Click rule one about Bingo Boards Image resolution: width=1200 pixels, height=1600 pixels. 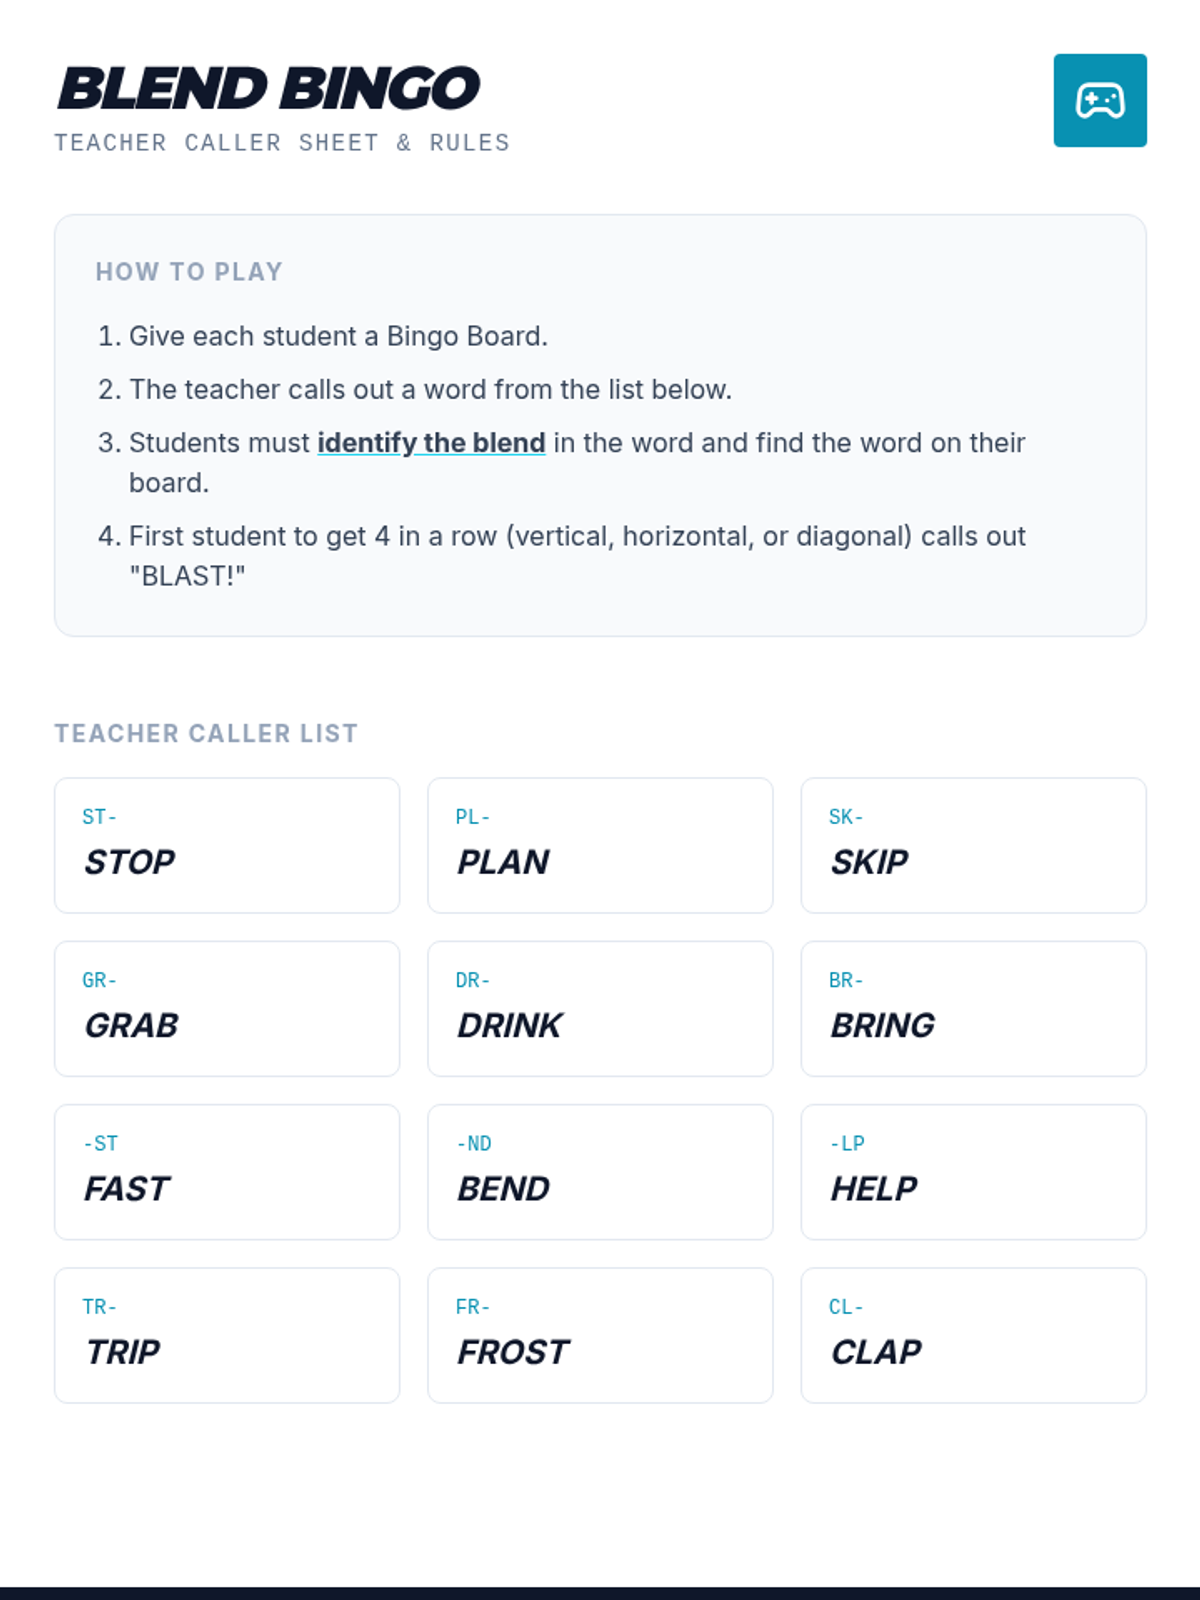(338, 336)
